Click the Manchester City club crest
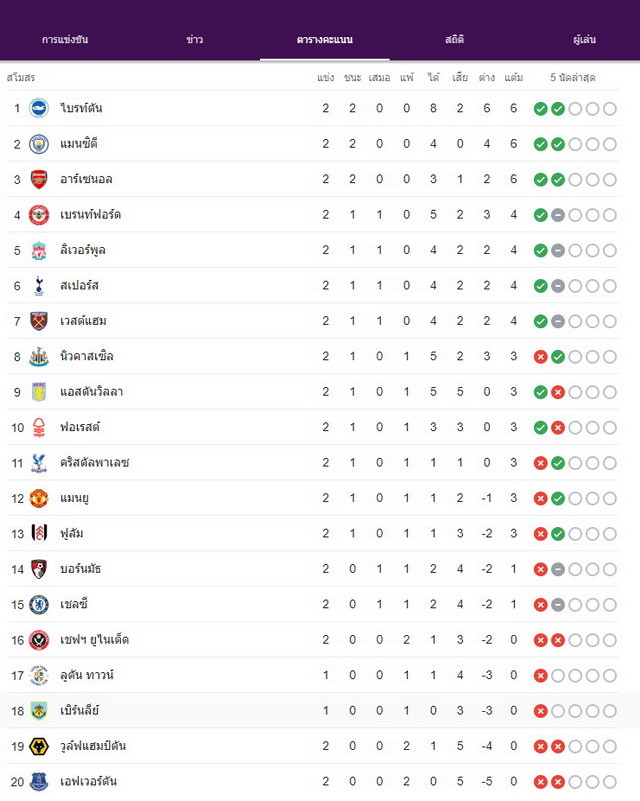 [39, 144]
